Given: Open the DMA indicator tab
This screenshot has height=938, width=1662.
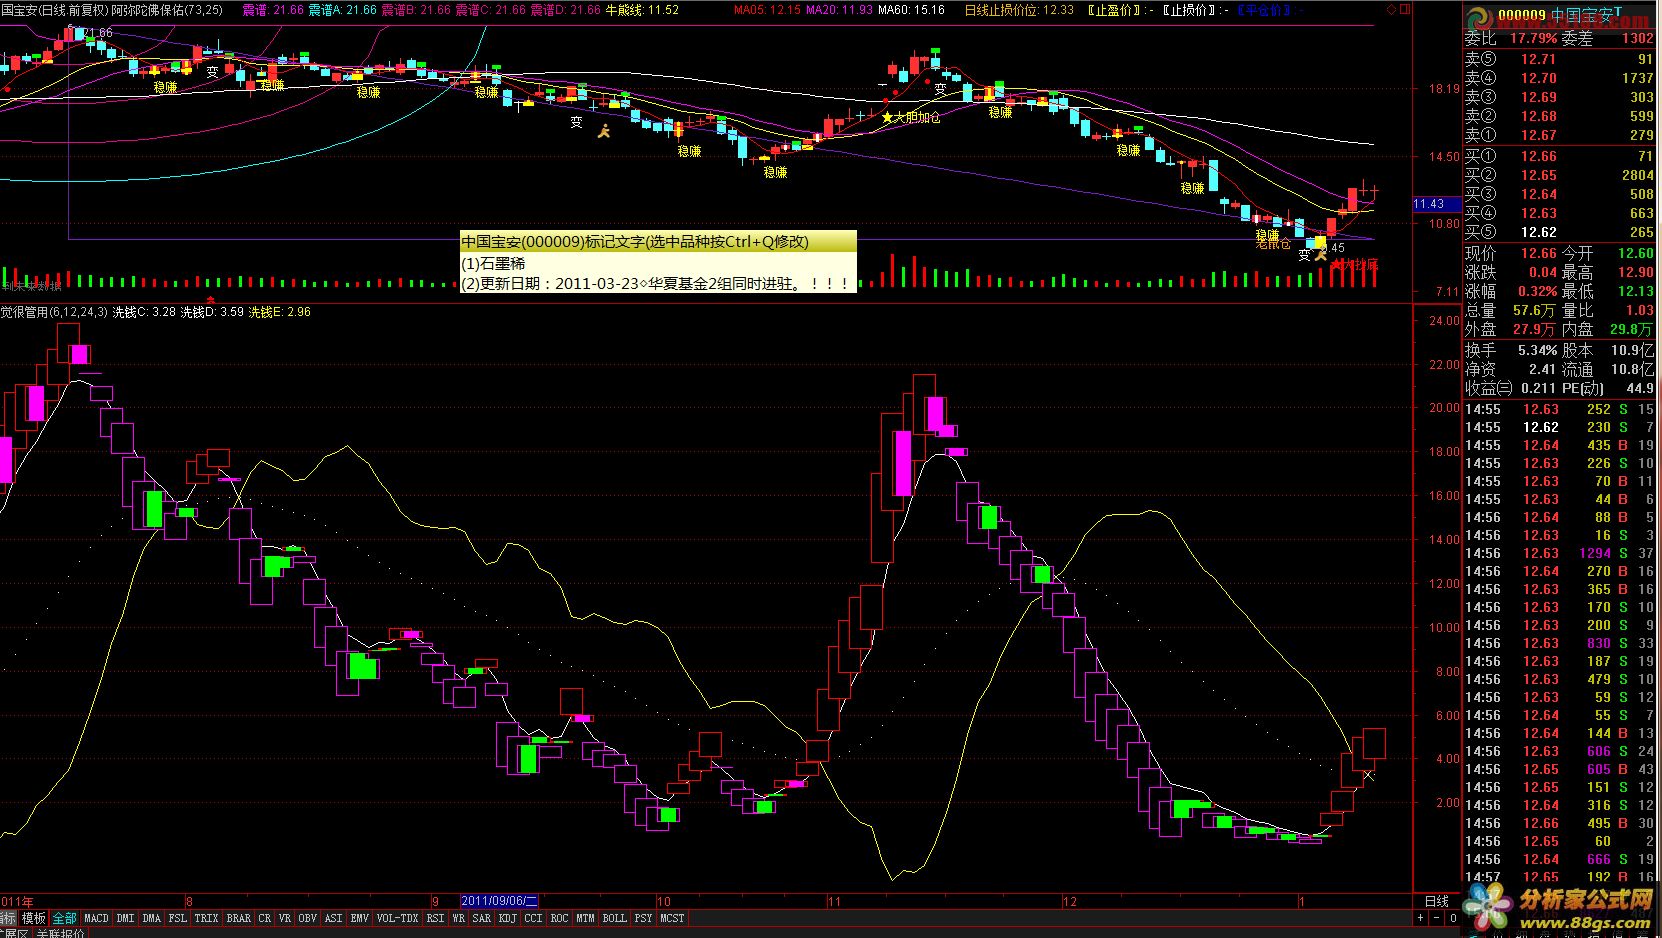Looking at the screenshot, I should point(152,918).
